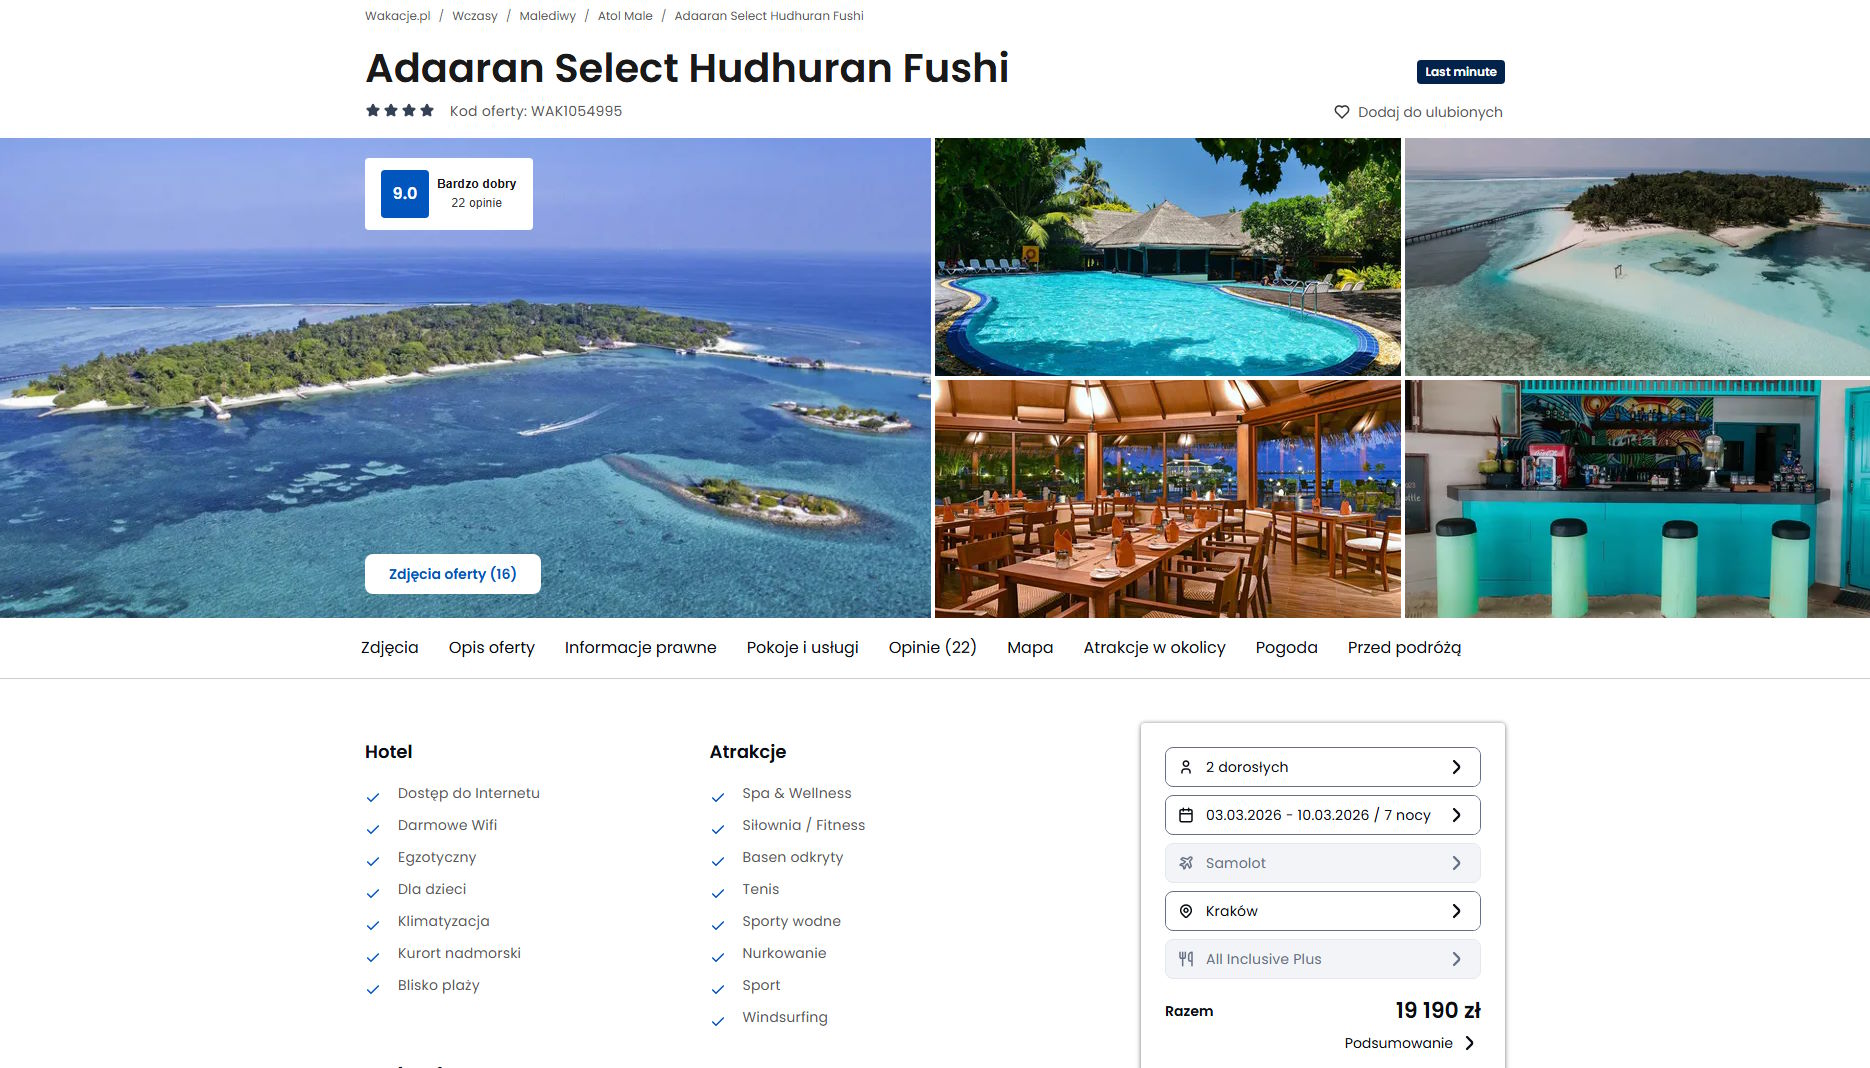View the turquoise bar photo thumbnail
The height and width of the screenshot is (1068, 1870).
(1637, 499)
